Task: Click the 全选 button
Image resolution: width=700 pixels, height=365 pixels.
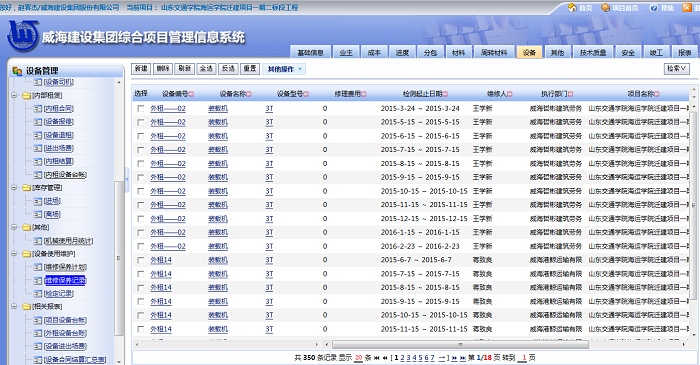Action: pos(206,69)
